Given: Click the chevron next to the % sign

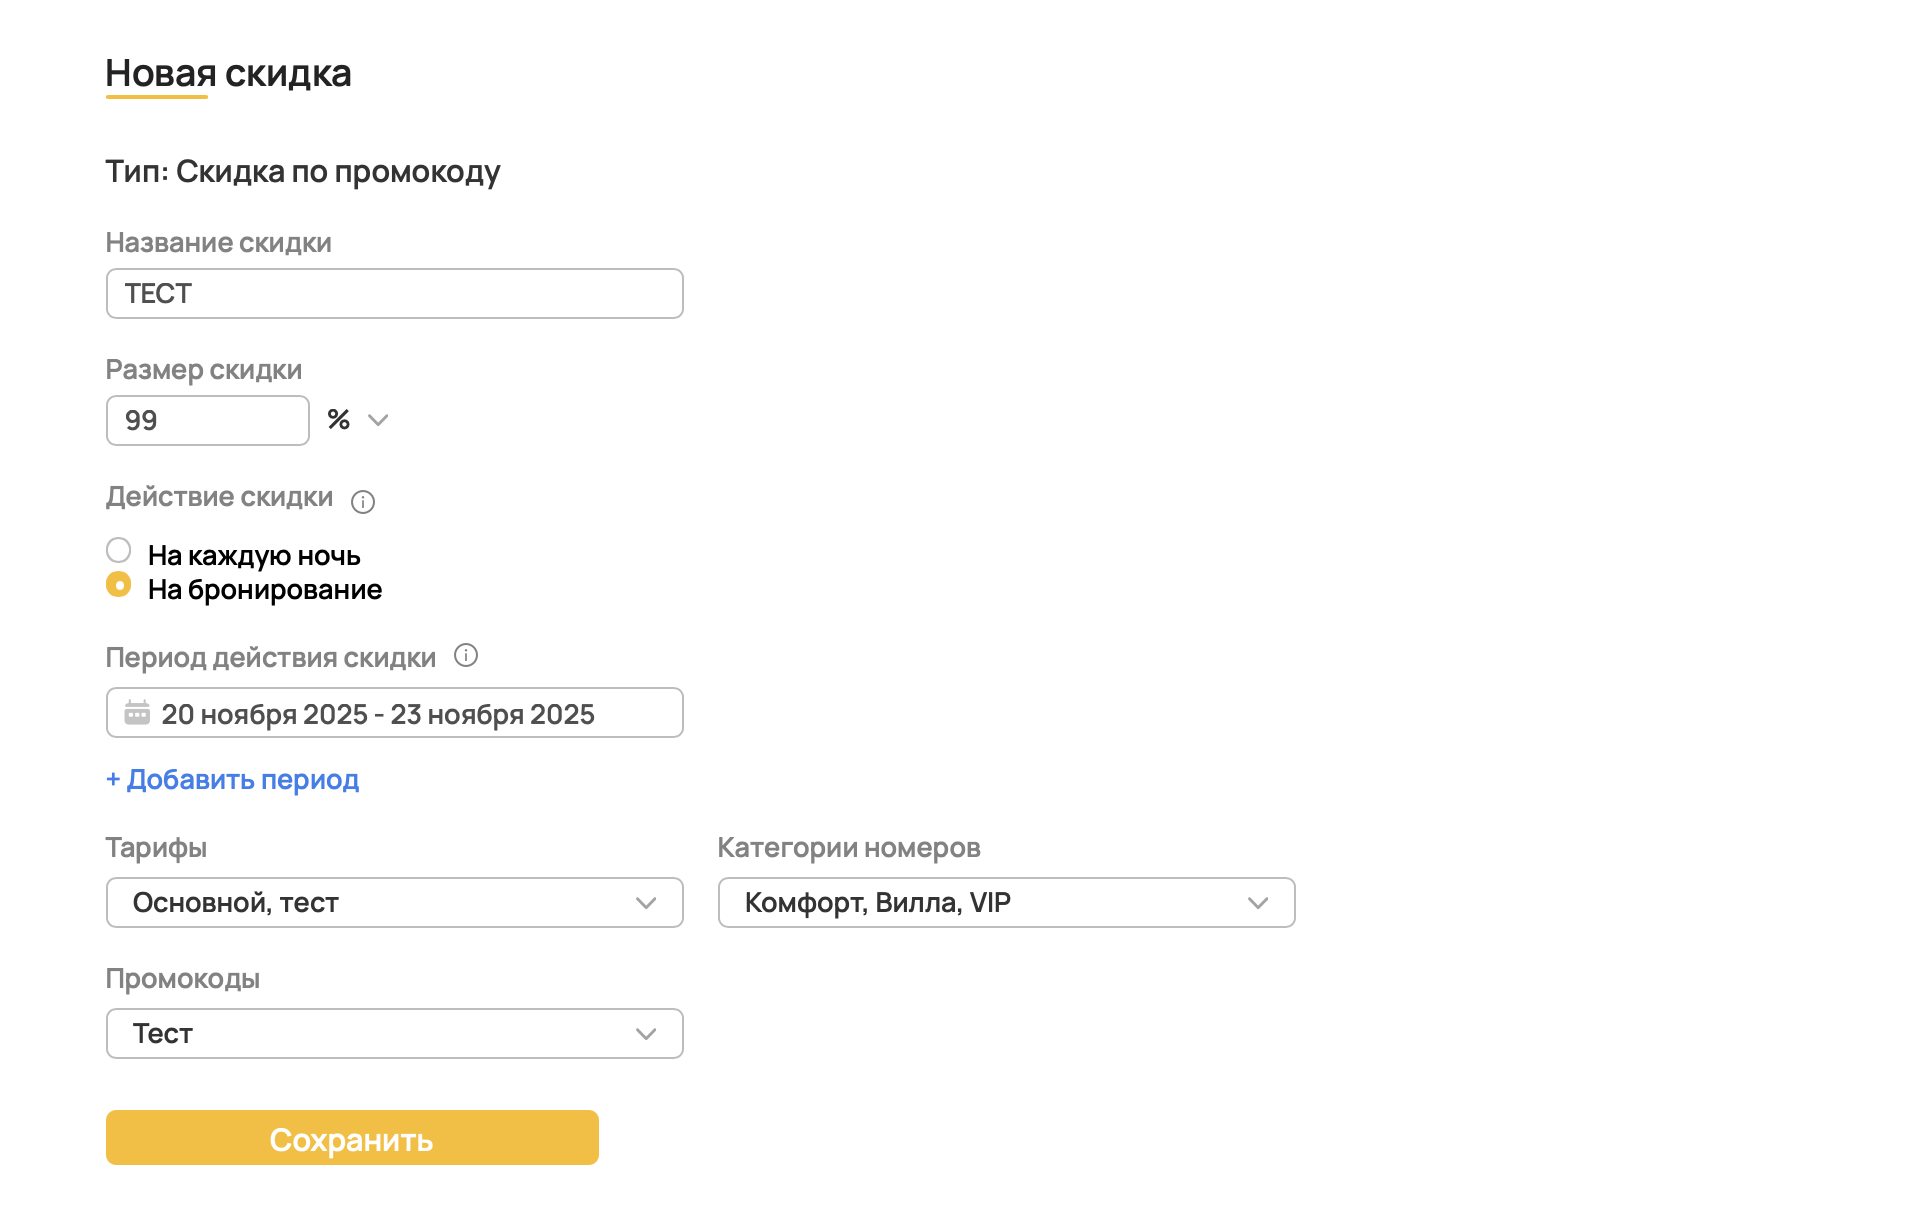Looking at the screenshot, I should [378, 420].
